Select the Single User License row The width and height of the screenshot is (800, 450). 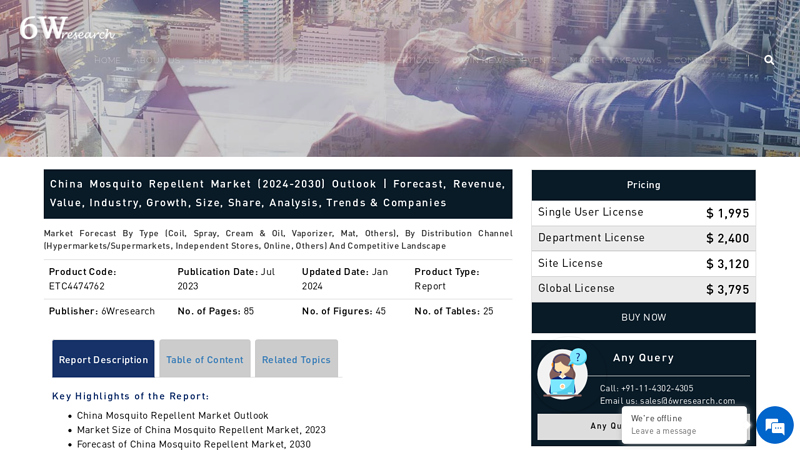pos(643,213)
